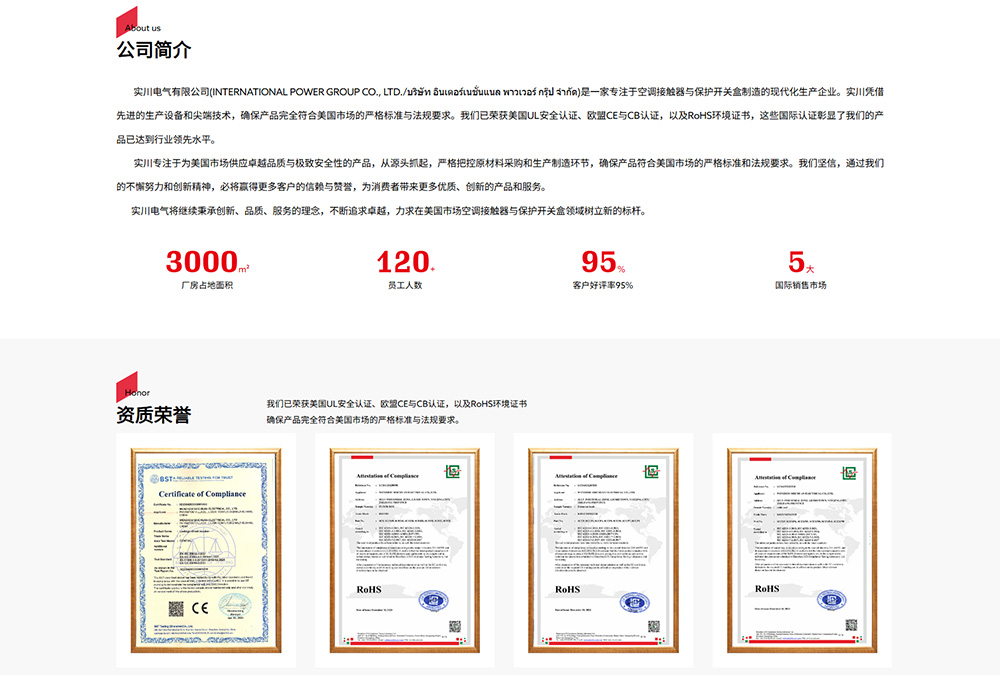This screenshot has width=1000, height=675.
Task: Open the first RoHS certificate thumbnail
Action: 405,548
